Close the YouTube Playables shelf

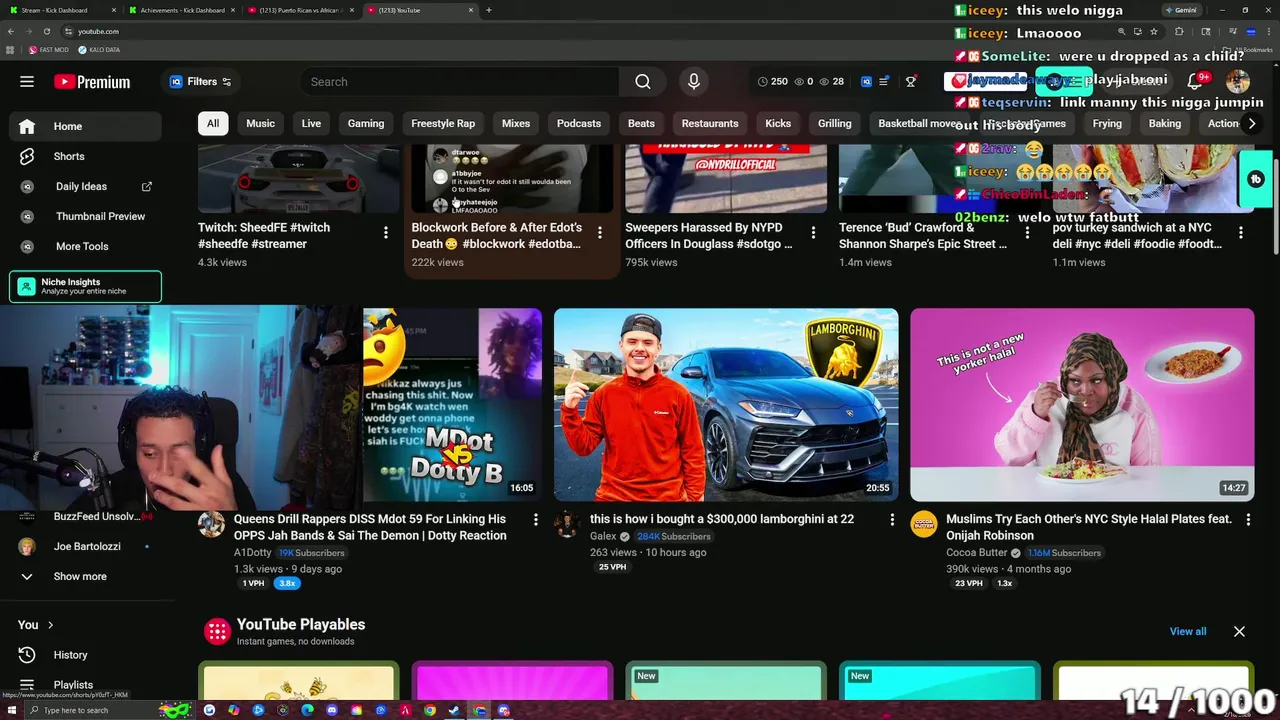click(x=1239, y=632)
